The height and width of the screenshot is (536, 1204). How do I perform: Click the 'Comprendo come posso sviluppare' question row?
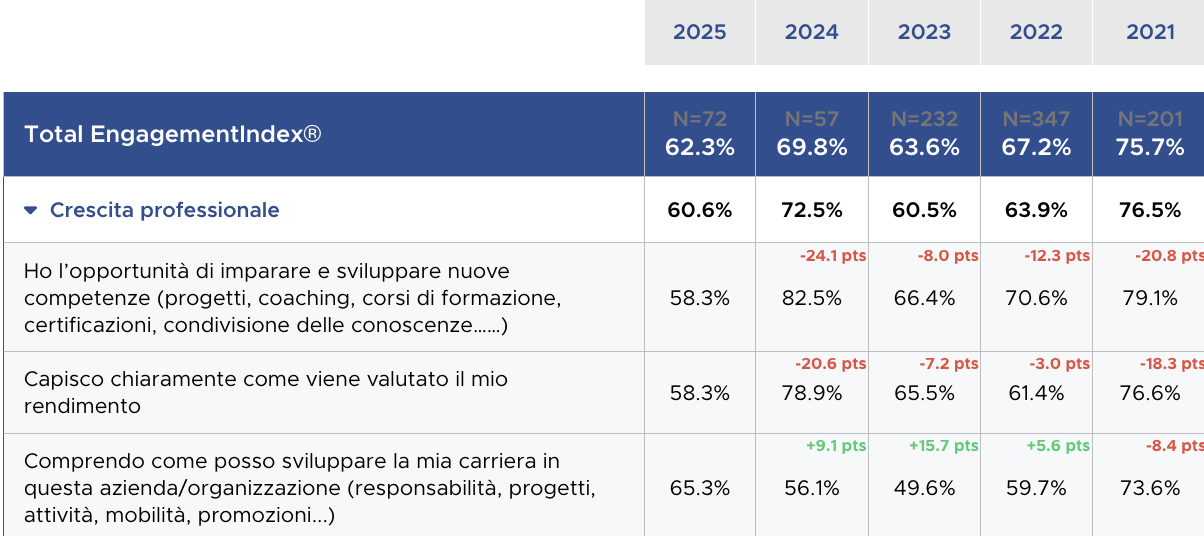tap(310, 488)
